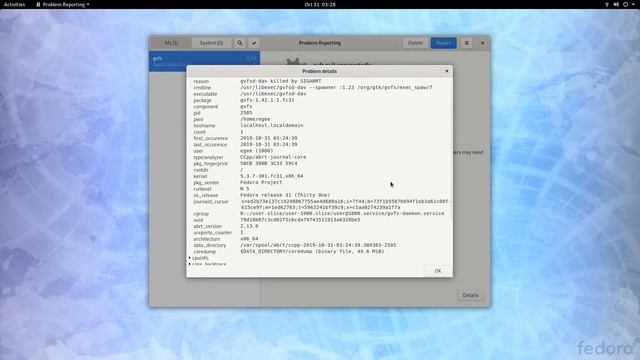Open the volume icon in top bar
The image size is (640, 360).
616,4
